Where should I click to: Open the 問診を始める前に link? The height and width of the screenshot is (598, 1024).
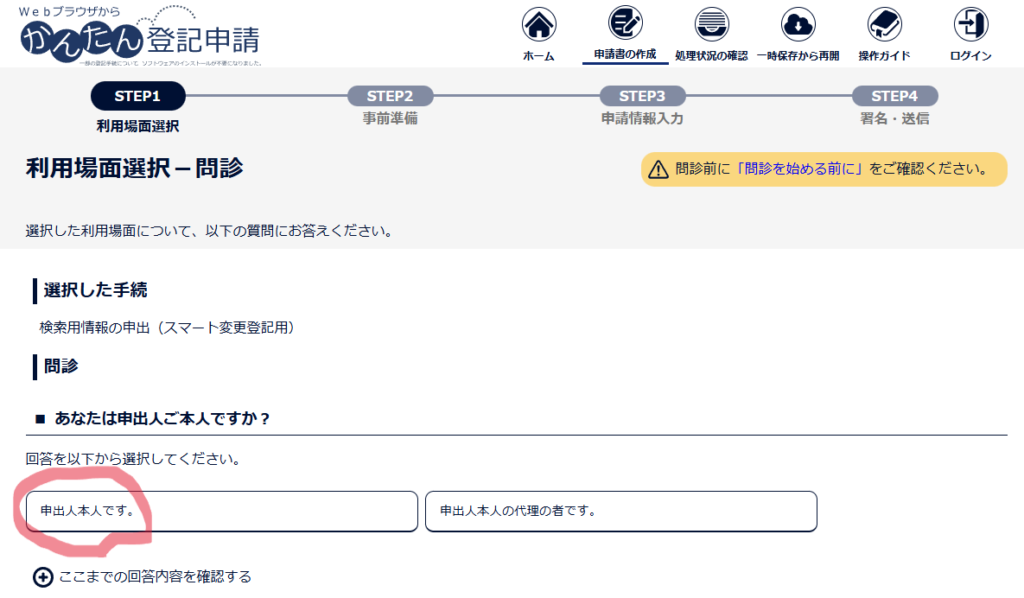(x=800, y=169)
